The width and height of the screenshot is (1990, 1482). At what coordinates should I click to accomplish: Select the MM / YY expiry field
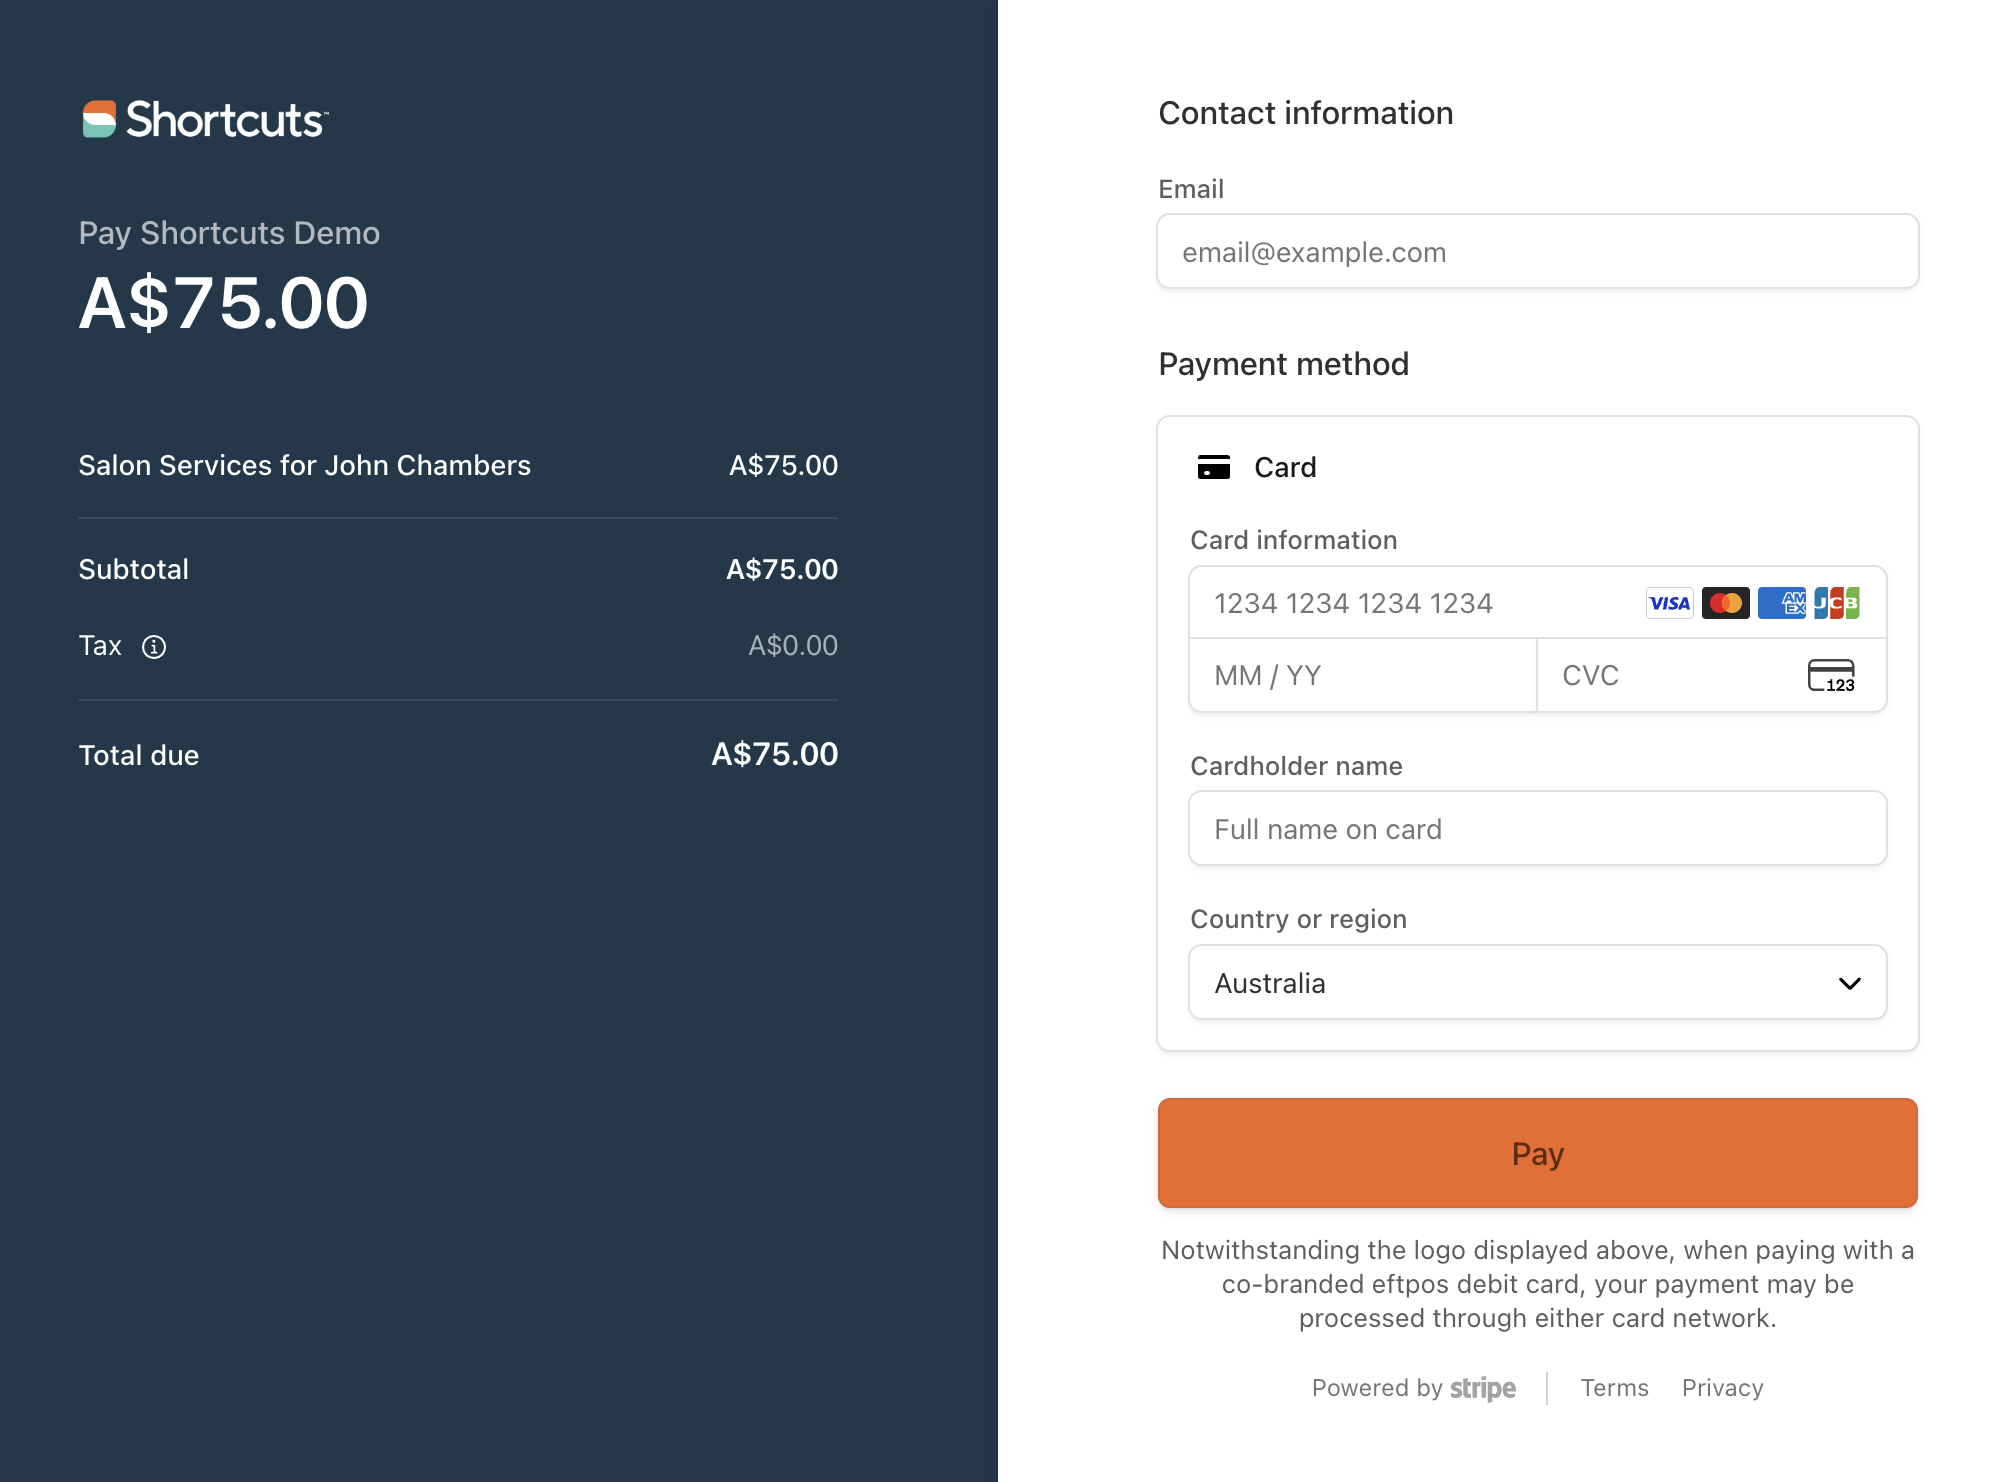1362,676
